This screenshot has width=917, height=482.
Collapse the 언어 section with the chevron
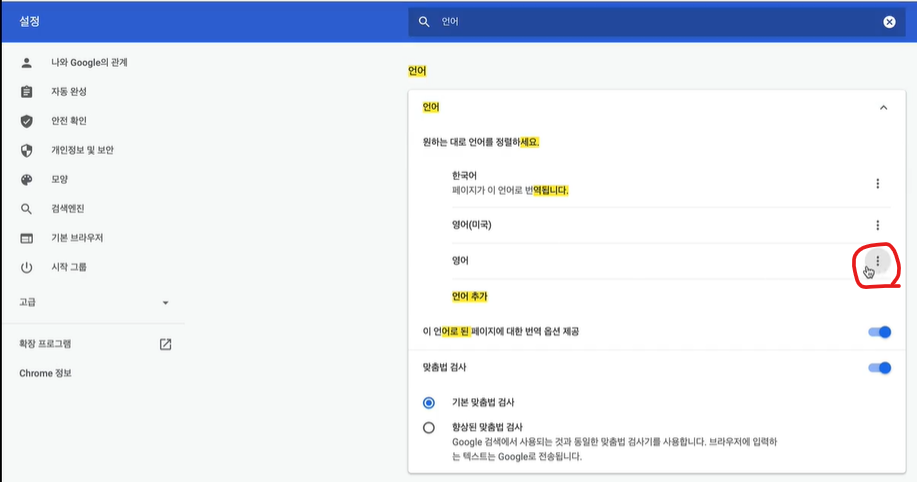tap(883, 108)
